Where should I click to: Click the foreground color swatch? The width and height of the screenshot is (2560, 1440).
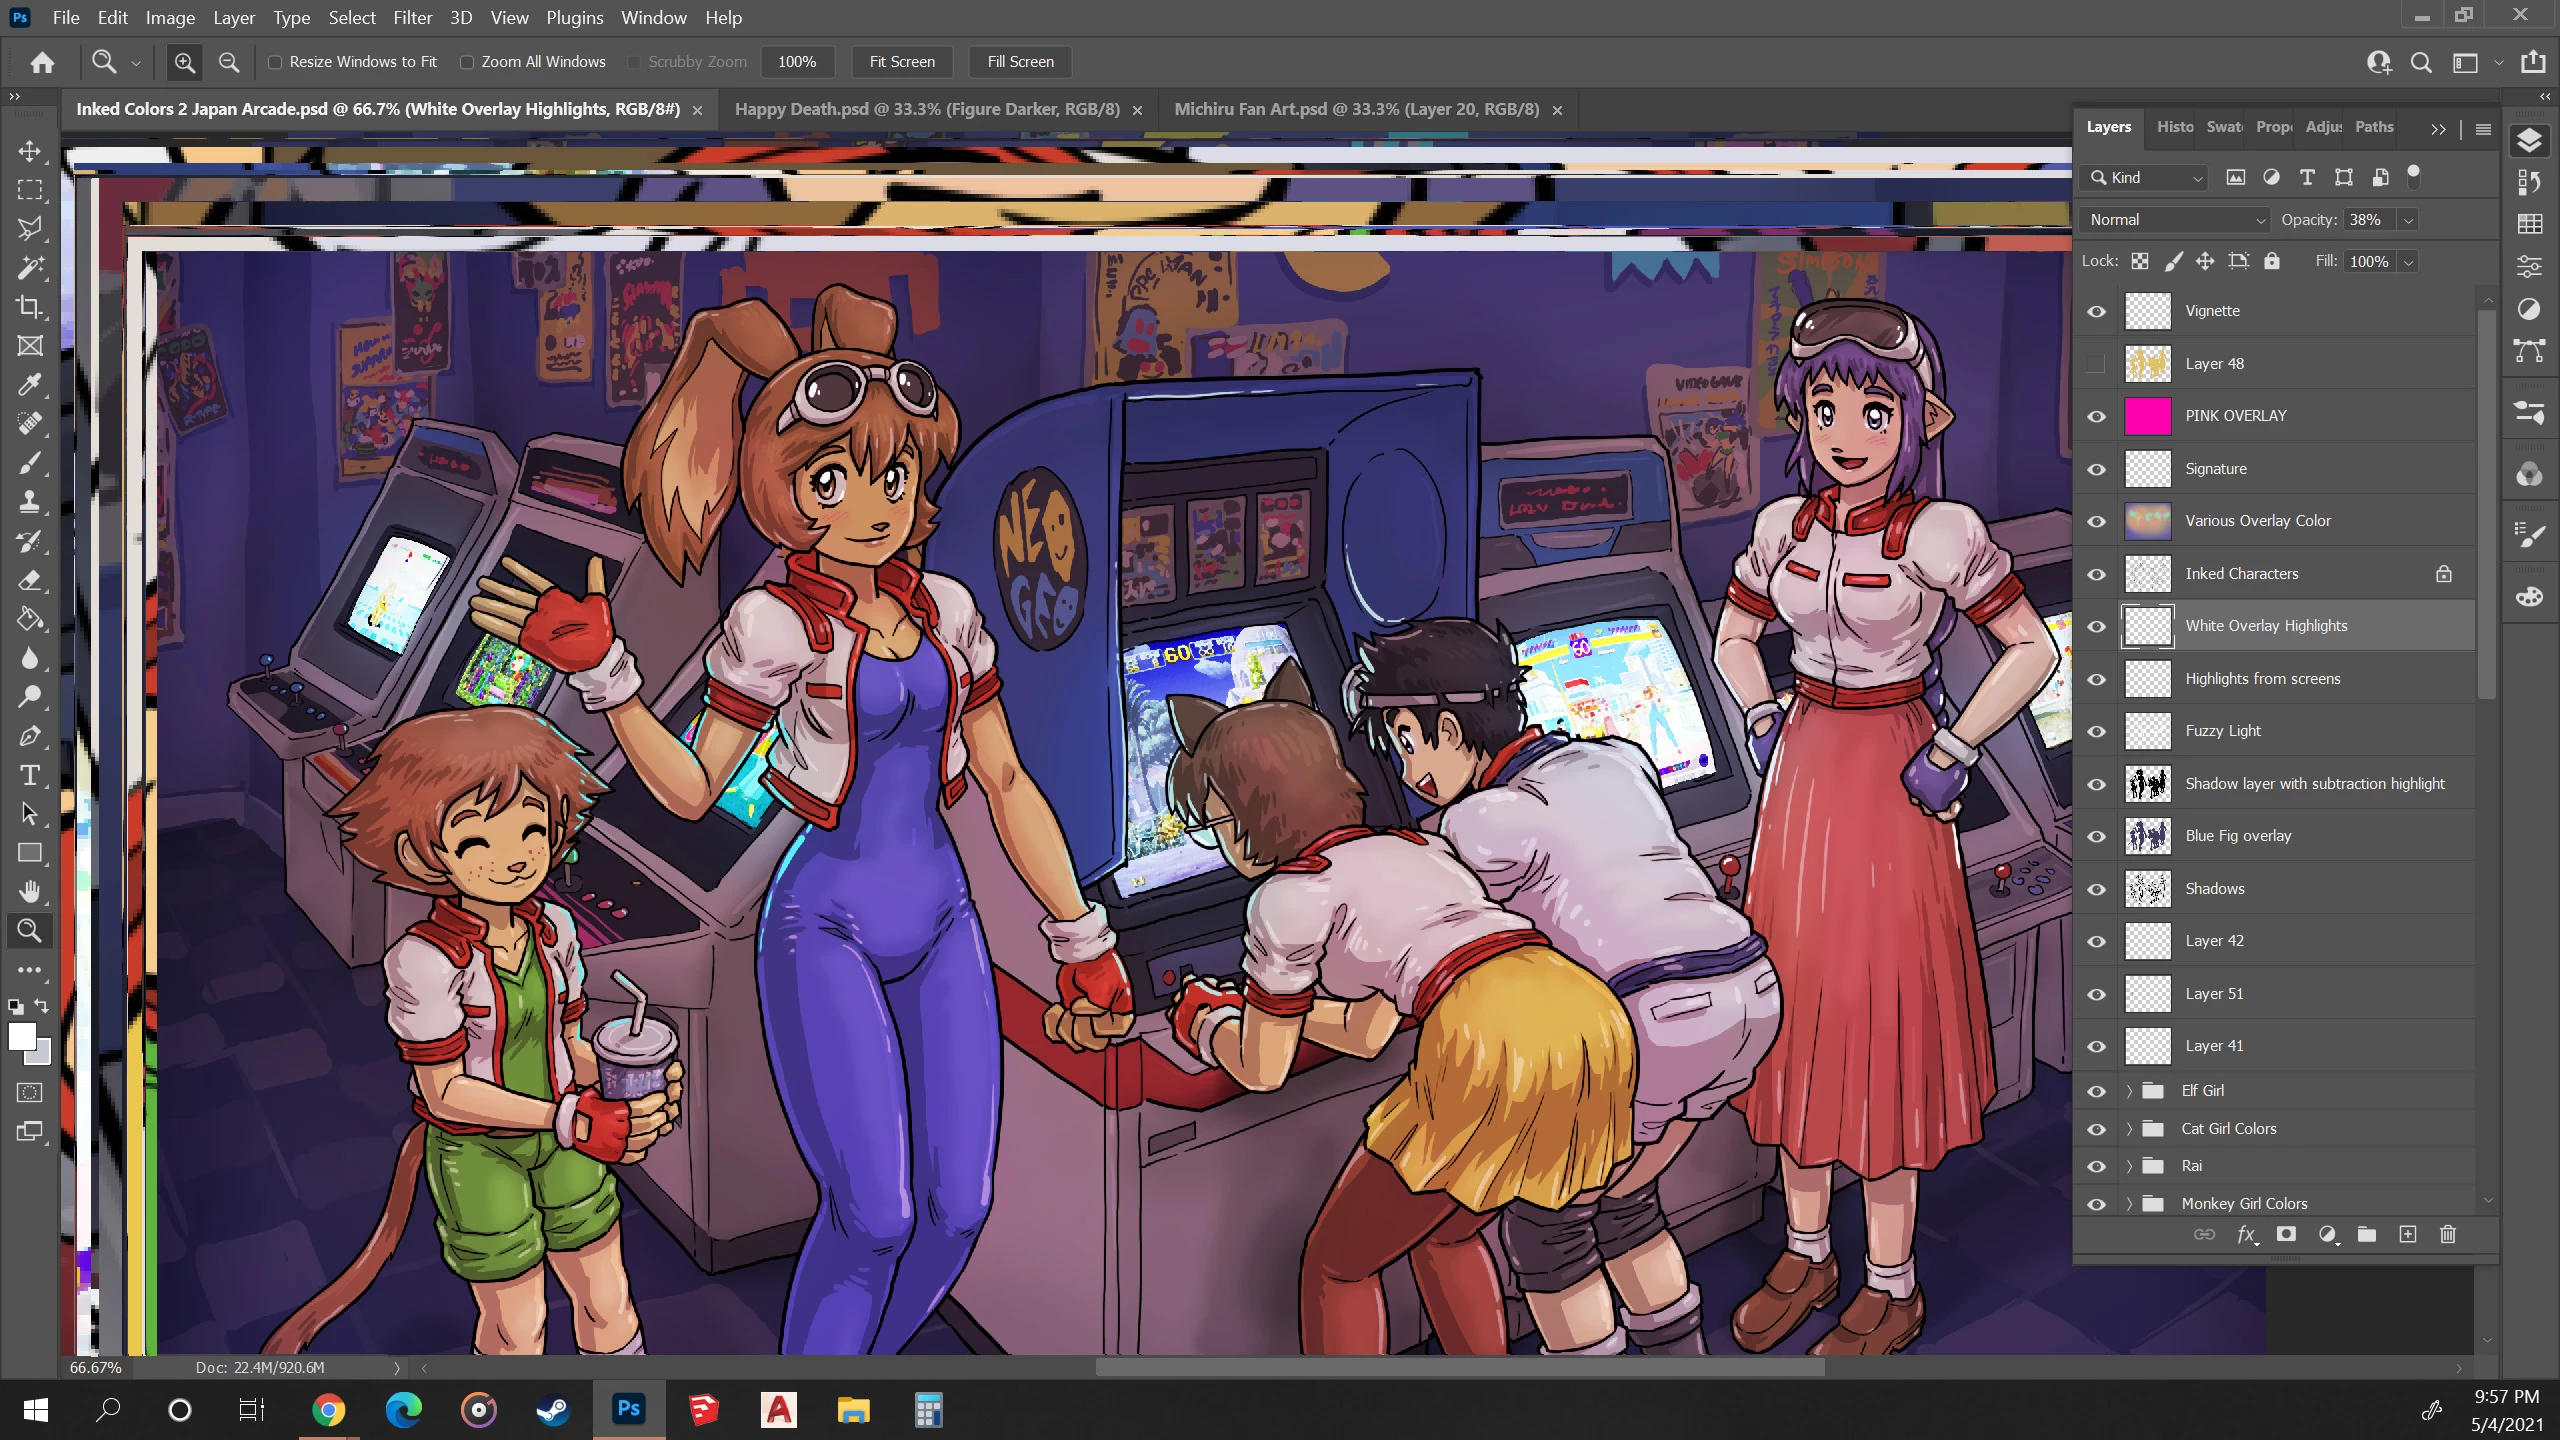[21, 1037]
